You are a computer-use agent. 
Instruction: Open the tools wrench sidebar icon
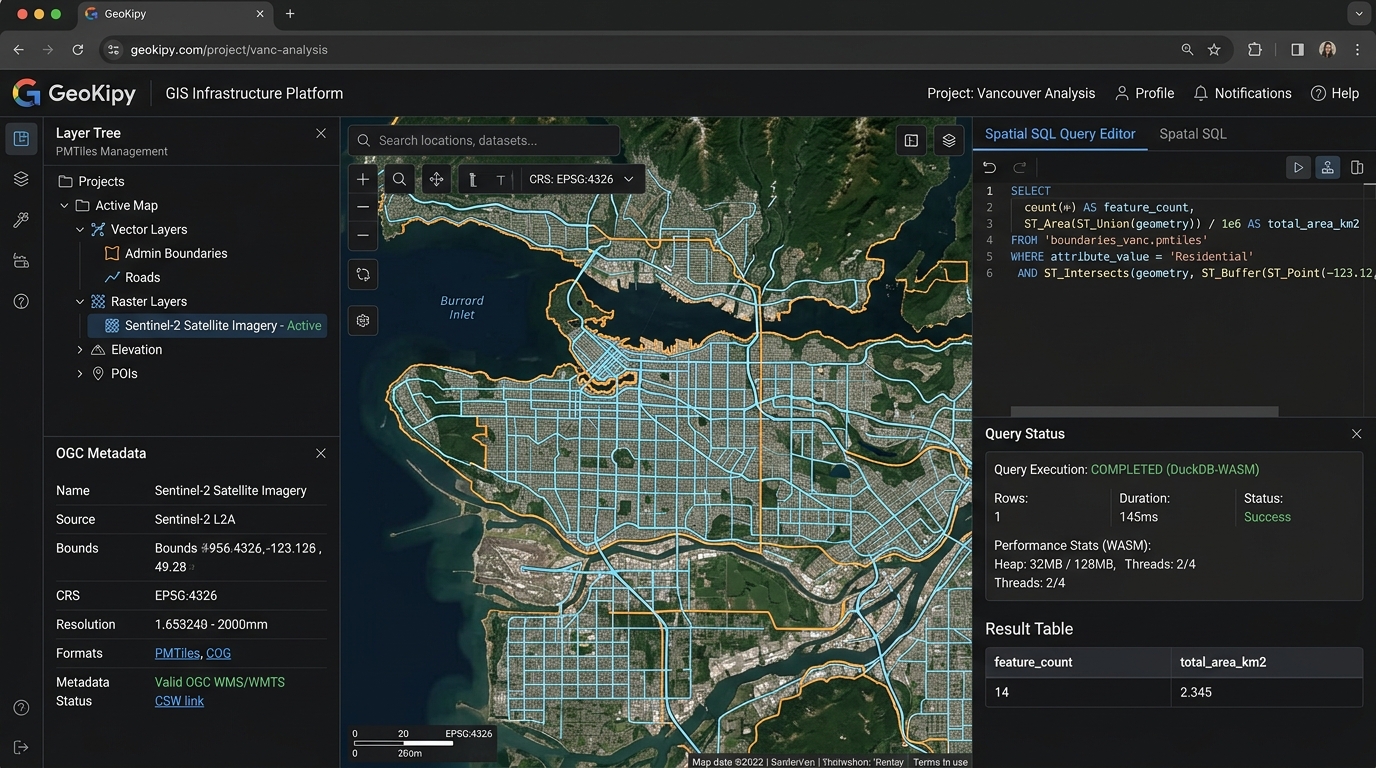pos(21,220)
